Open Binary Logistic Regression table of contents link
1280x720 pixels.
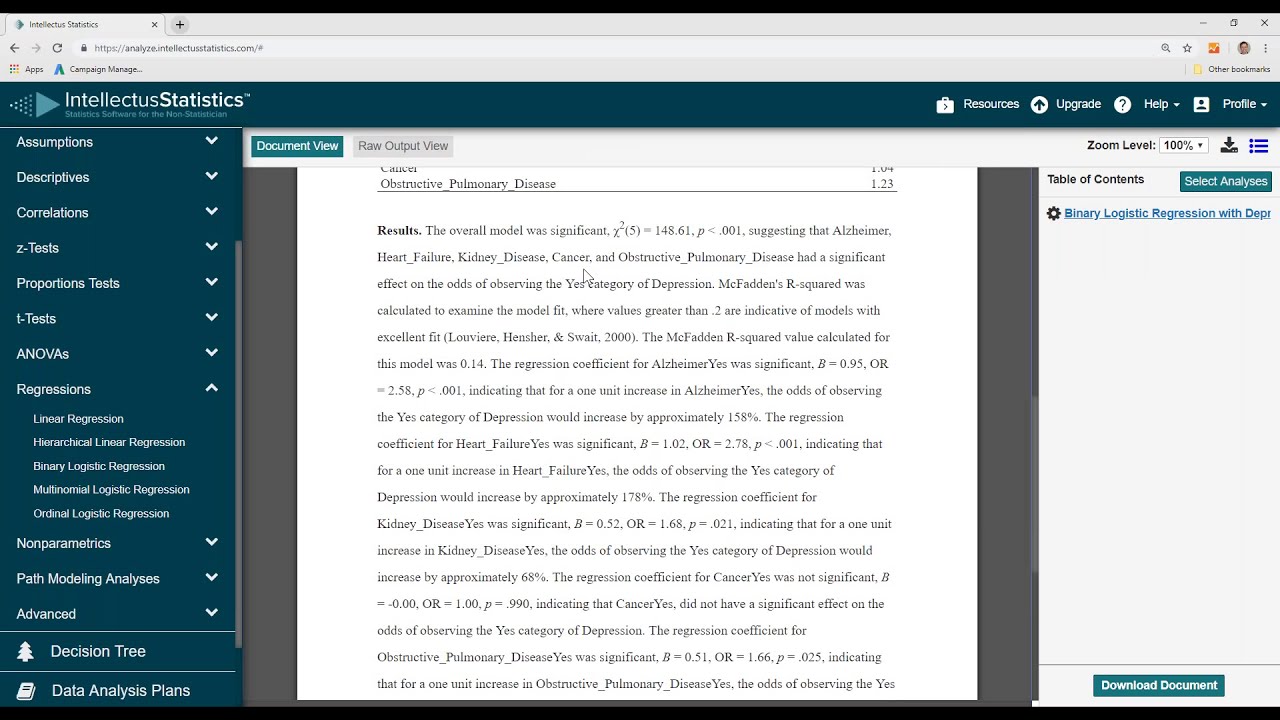pos(1167,213)
